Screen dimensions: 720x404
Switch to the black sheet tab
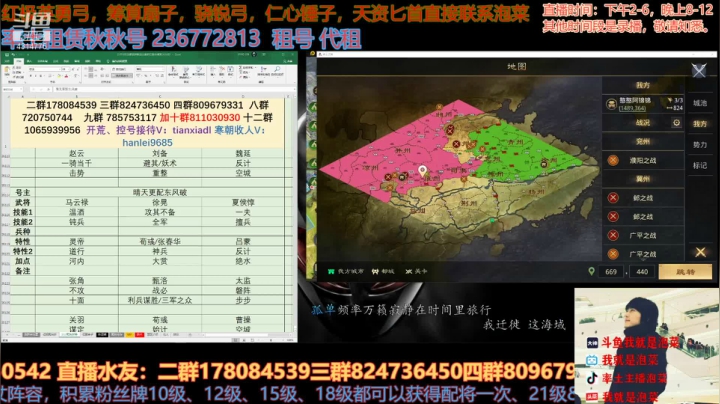[x=102, y=335]
